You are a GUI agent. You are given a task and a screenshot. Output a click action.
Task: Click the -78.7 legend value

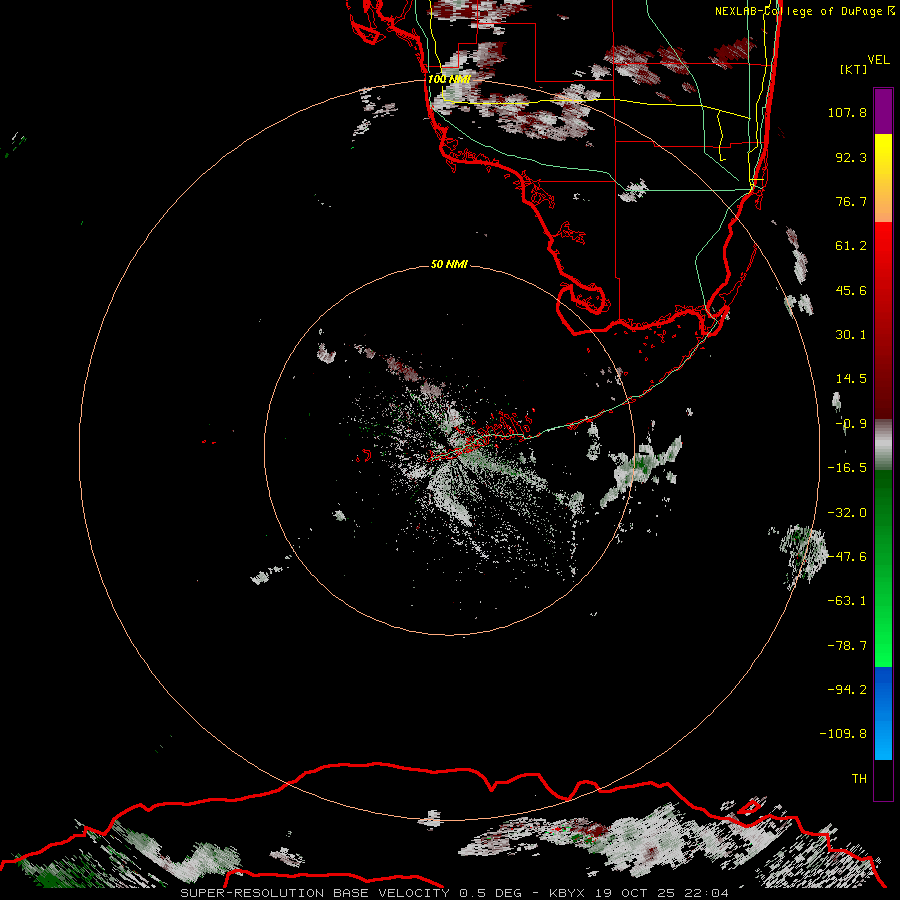pyautogui.click(x=847, y=646)
